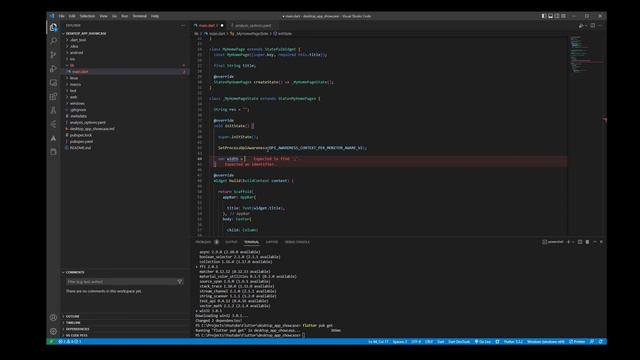
Task: Open the Manage gear icon
Action: click(x=53, y=331)
